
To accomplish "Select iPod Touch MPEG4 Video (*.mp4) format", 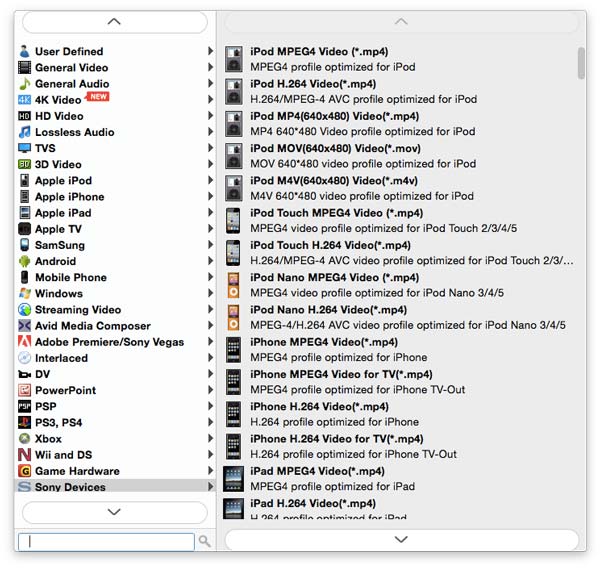I will pos(400,220).
